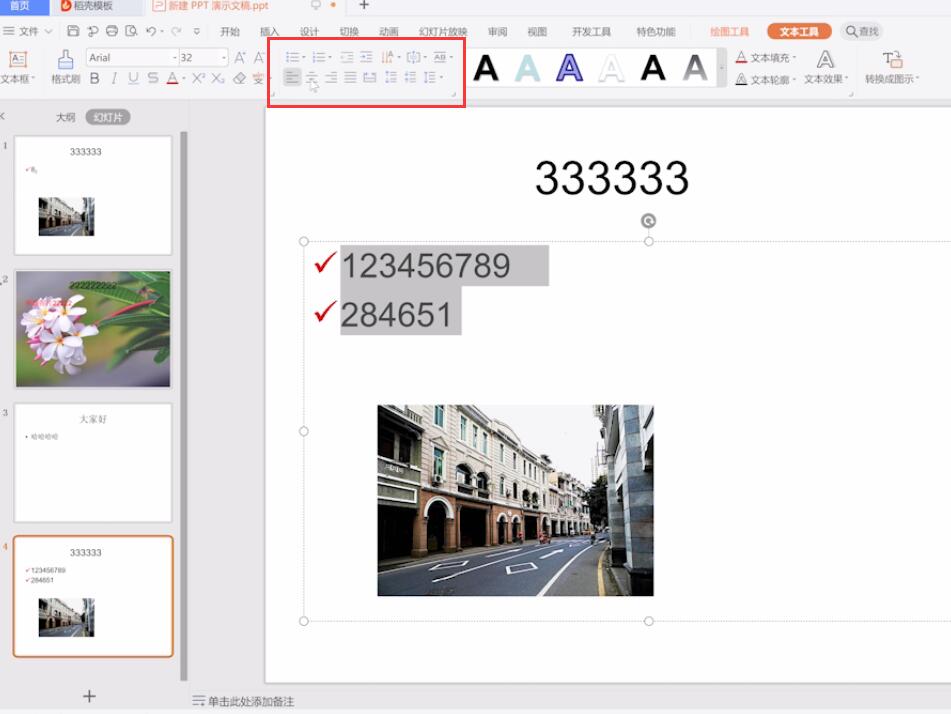Viewport: 951px width, 714px height.
Task: Open the 审阅 (Review) ribbon tab
Action: (x=497, y=32)
